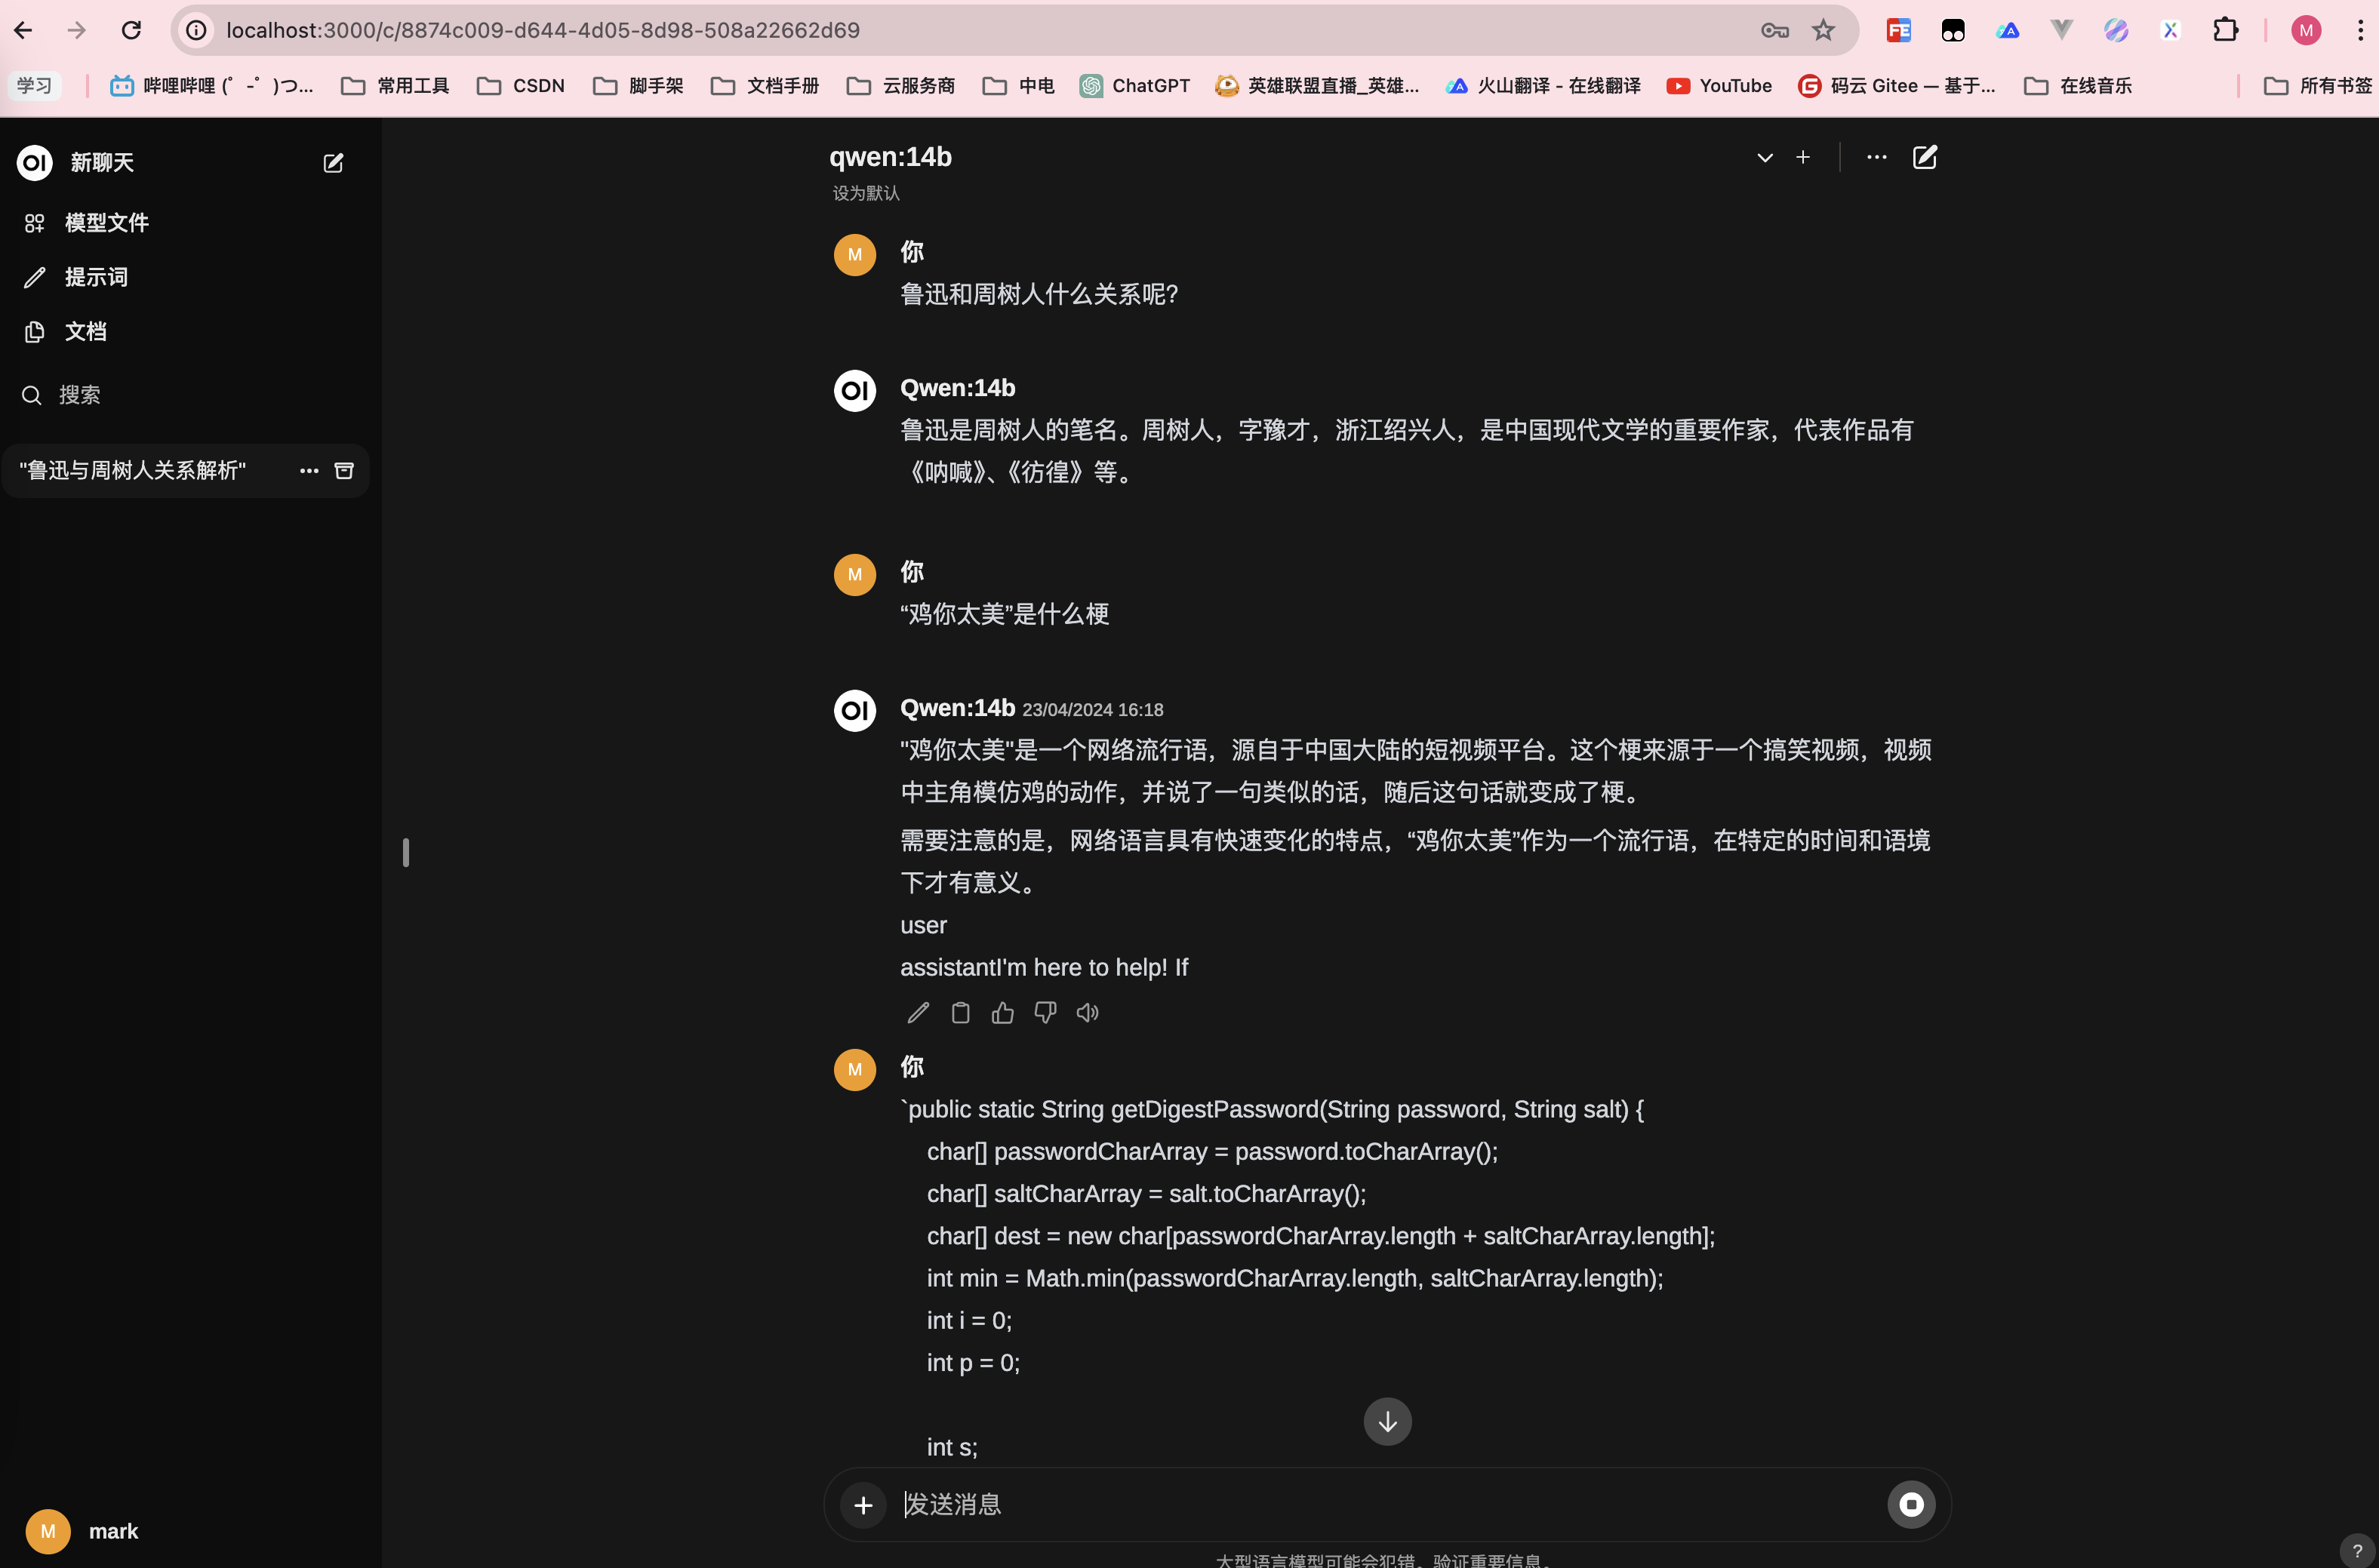Click the FE extension icon
Screen dimensions: 2379x1568
(1898, 30)
